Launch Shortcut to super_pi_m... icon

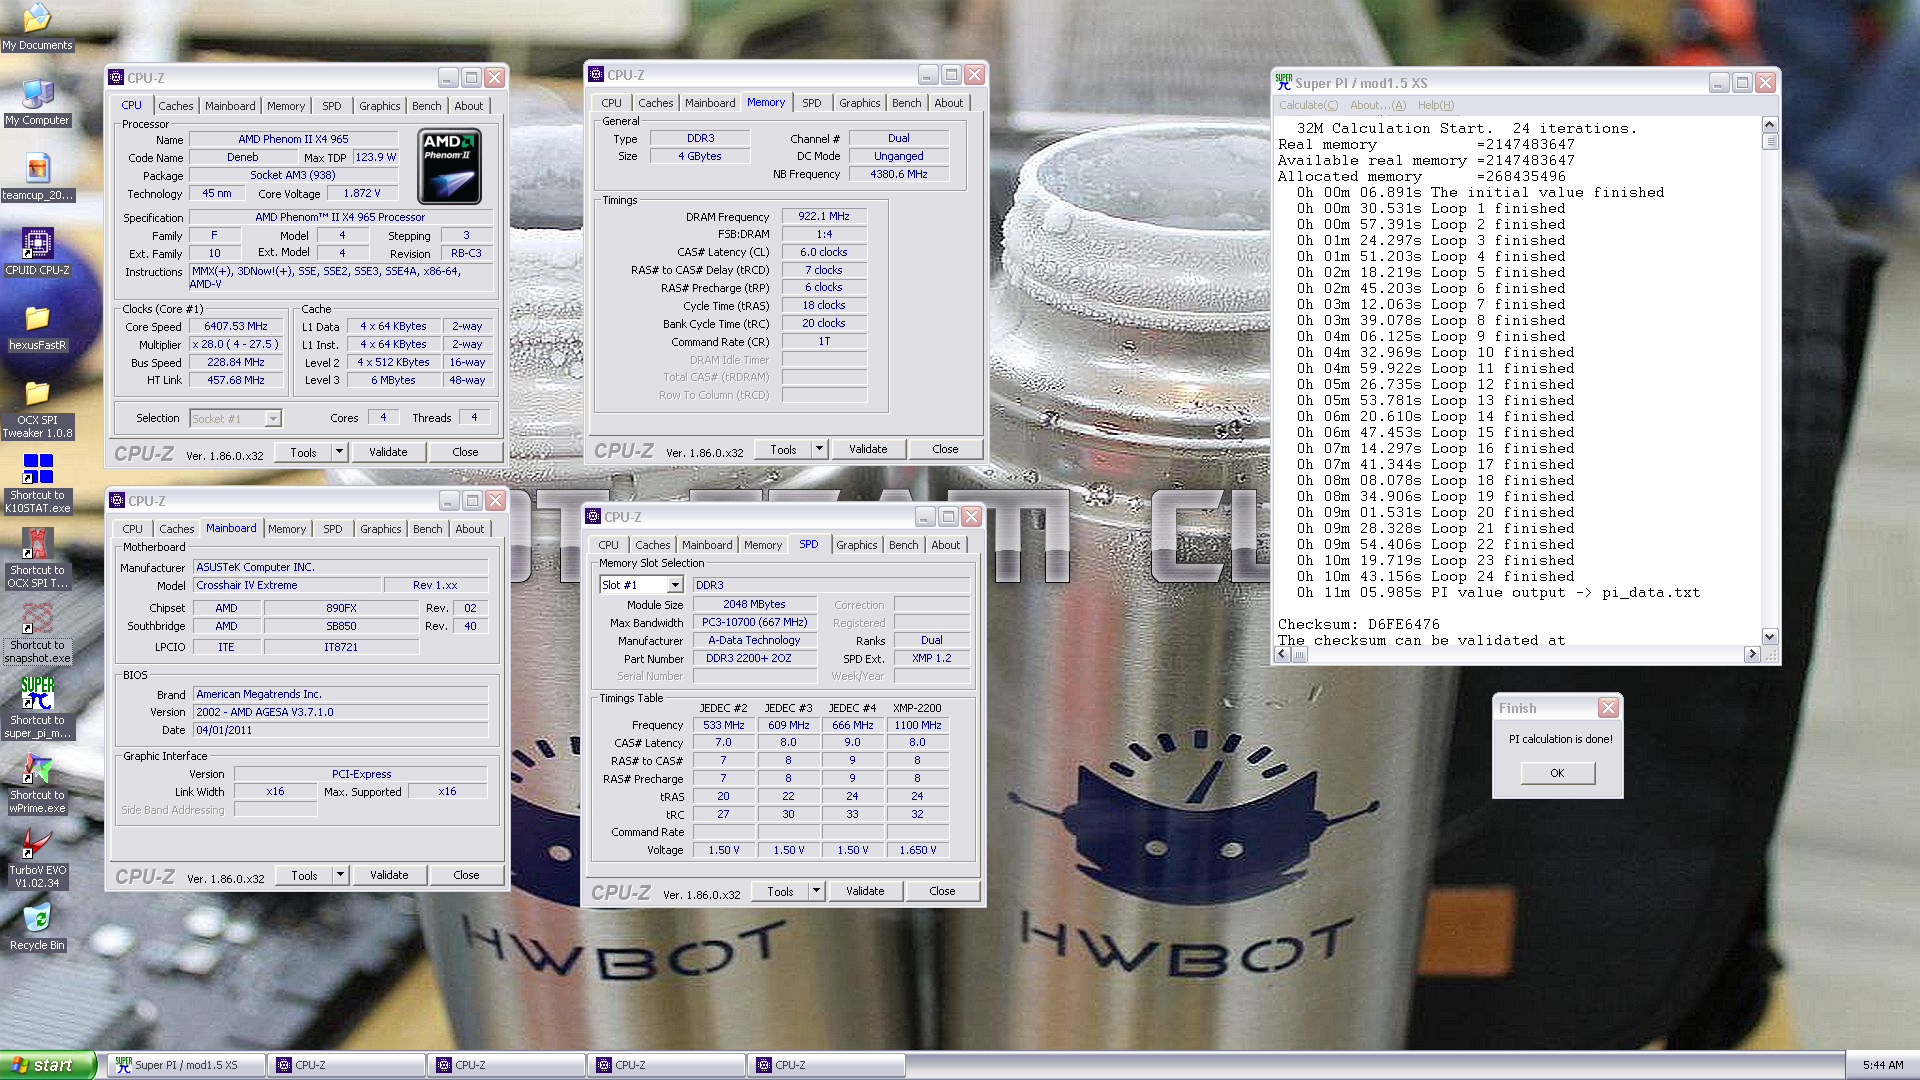tap(37, 709)
